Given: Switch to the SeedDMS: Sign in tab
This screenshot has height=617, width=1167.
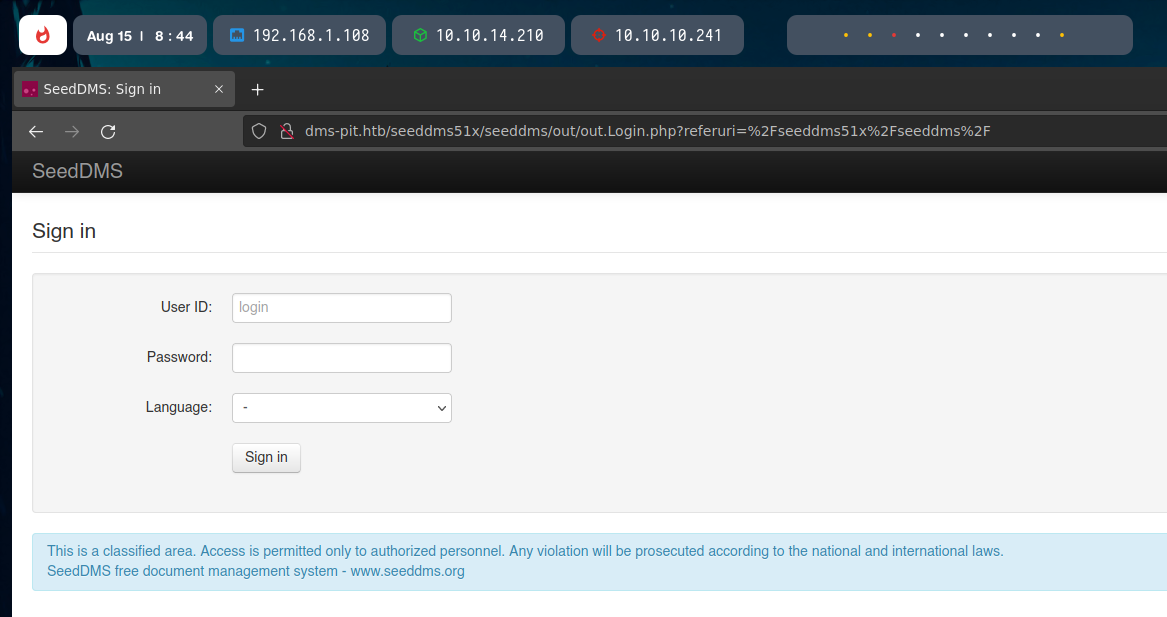Looking at the screenshot, I should tap(110, 89).
